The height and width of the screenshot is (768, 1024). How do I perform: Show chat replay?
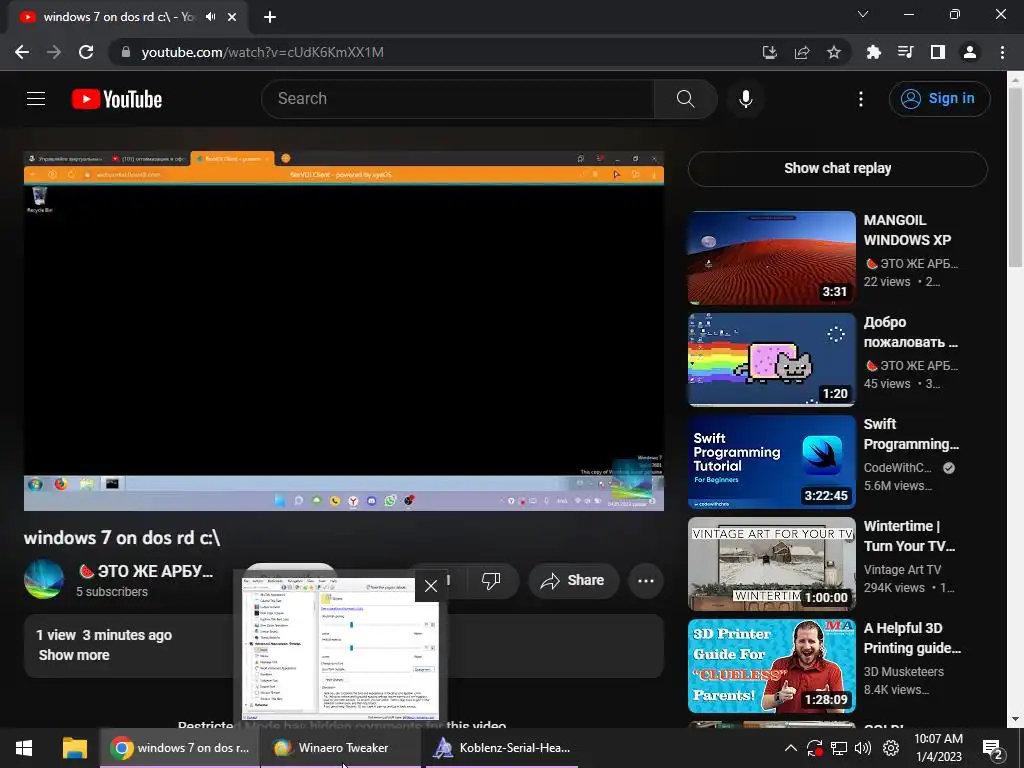(838, 168)
